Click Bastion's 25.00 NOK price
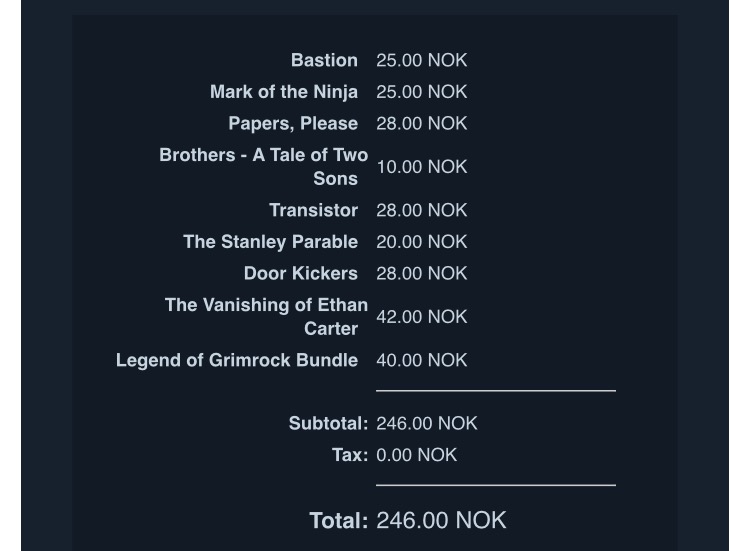The height and width of the screenshot is (551, 750). [421, 60]
